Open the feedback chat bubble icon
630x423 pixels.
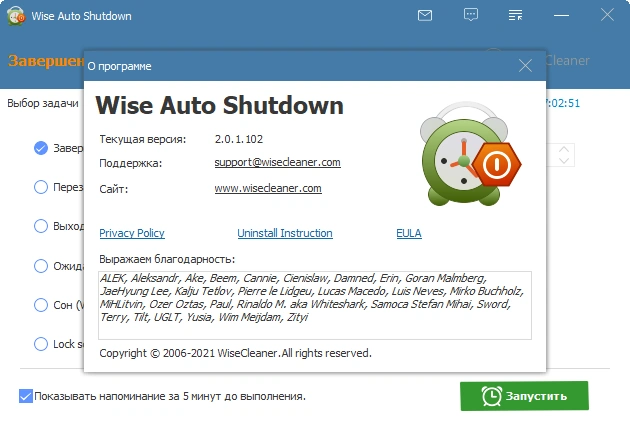click(470, 15)
